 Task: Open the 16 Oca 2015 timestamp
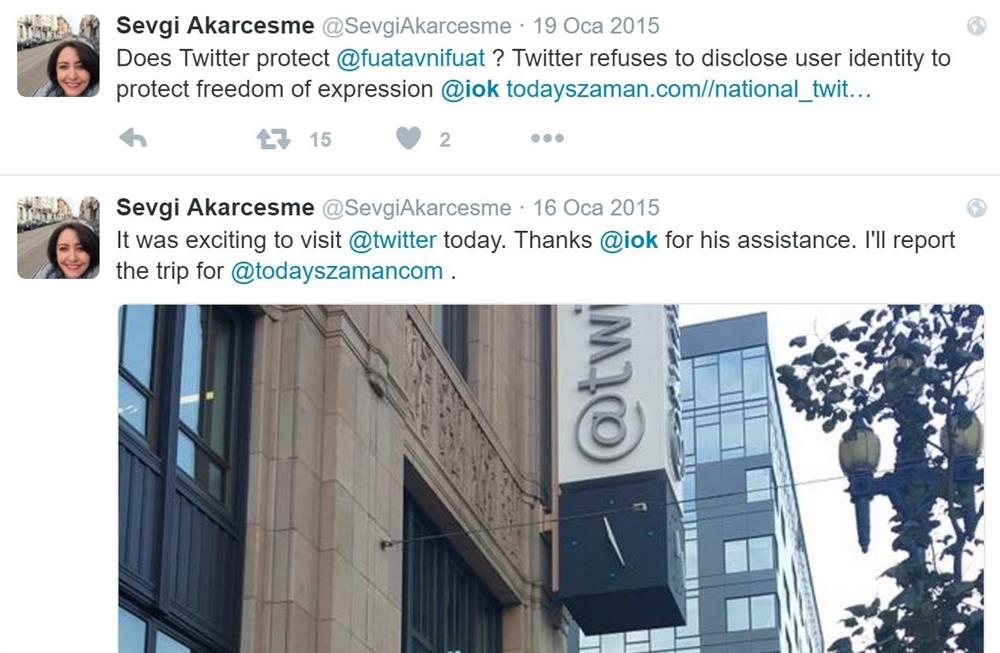596,208
